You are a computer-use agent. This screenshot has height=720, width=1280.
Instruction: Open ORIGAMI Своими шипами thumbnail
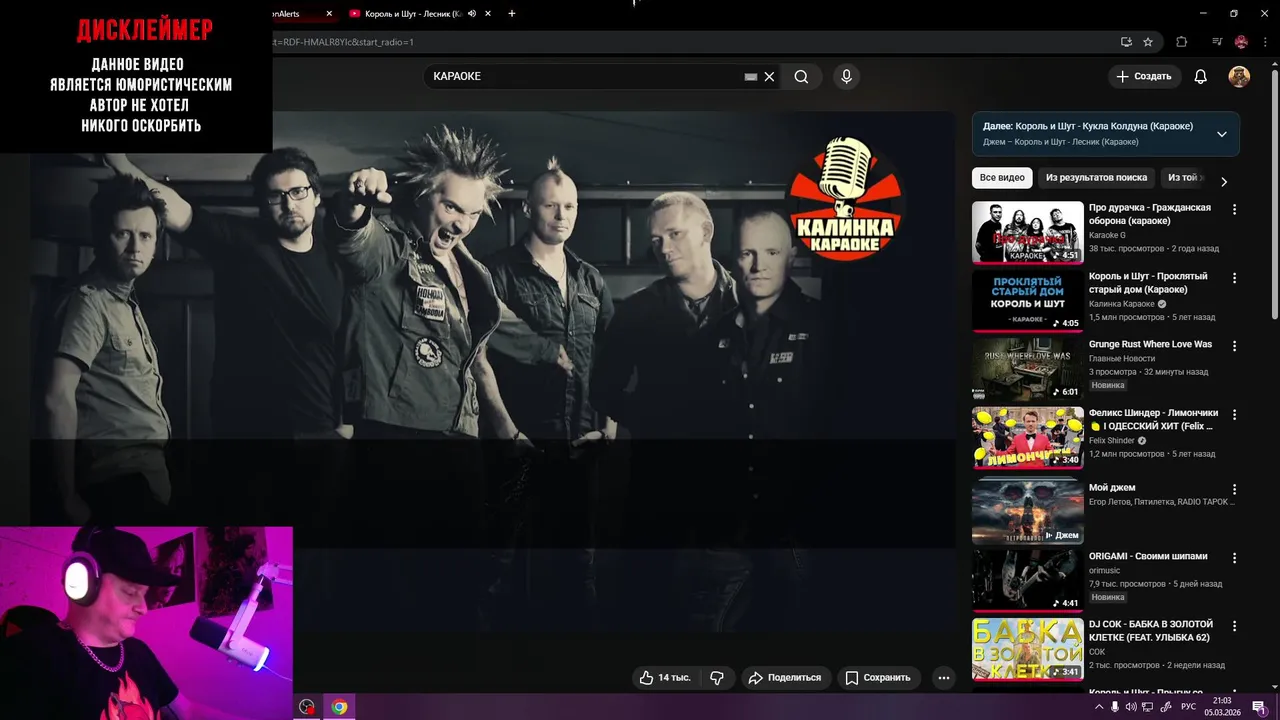pyautogui.click(x=1028, y=580)
